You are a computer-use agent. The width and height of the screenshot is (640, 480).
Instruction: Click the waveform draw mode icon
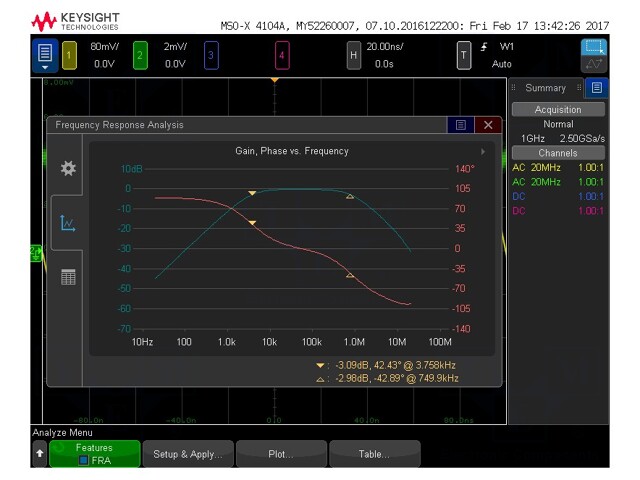coord(594,64)
